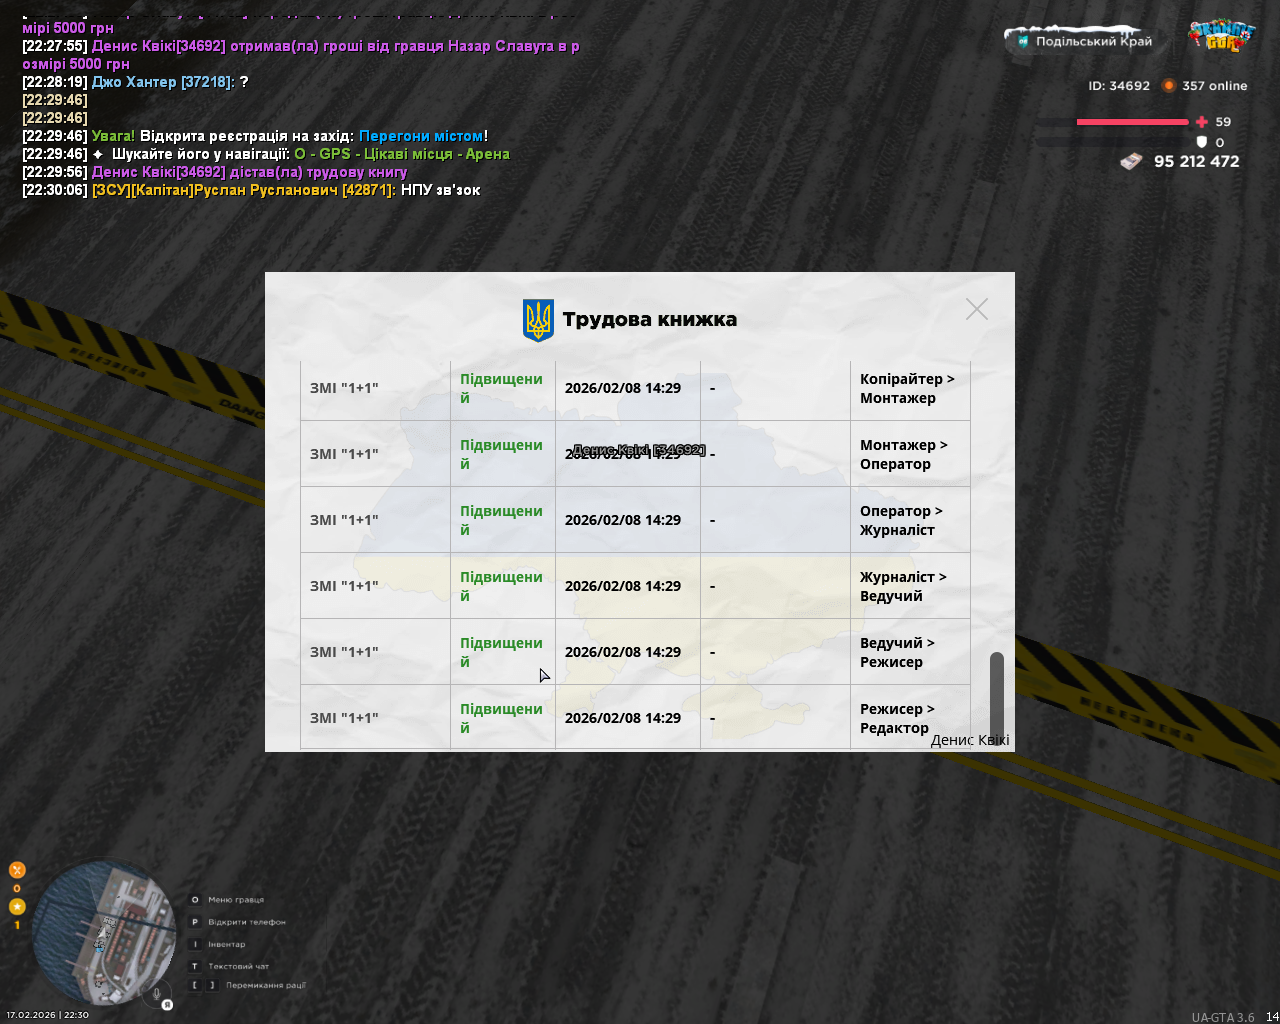Click the Ukrainian trident emblem in Трудова книжка header
Image resolution: width=1280 pixels, height=1024 pixels.
point(540,321)
